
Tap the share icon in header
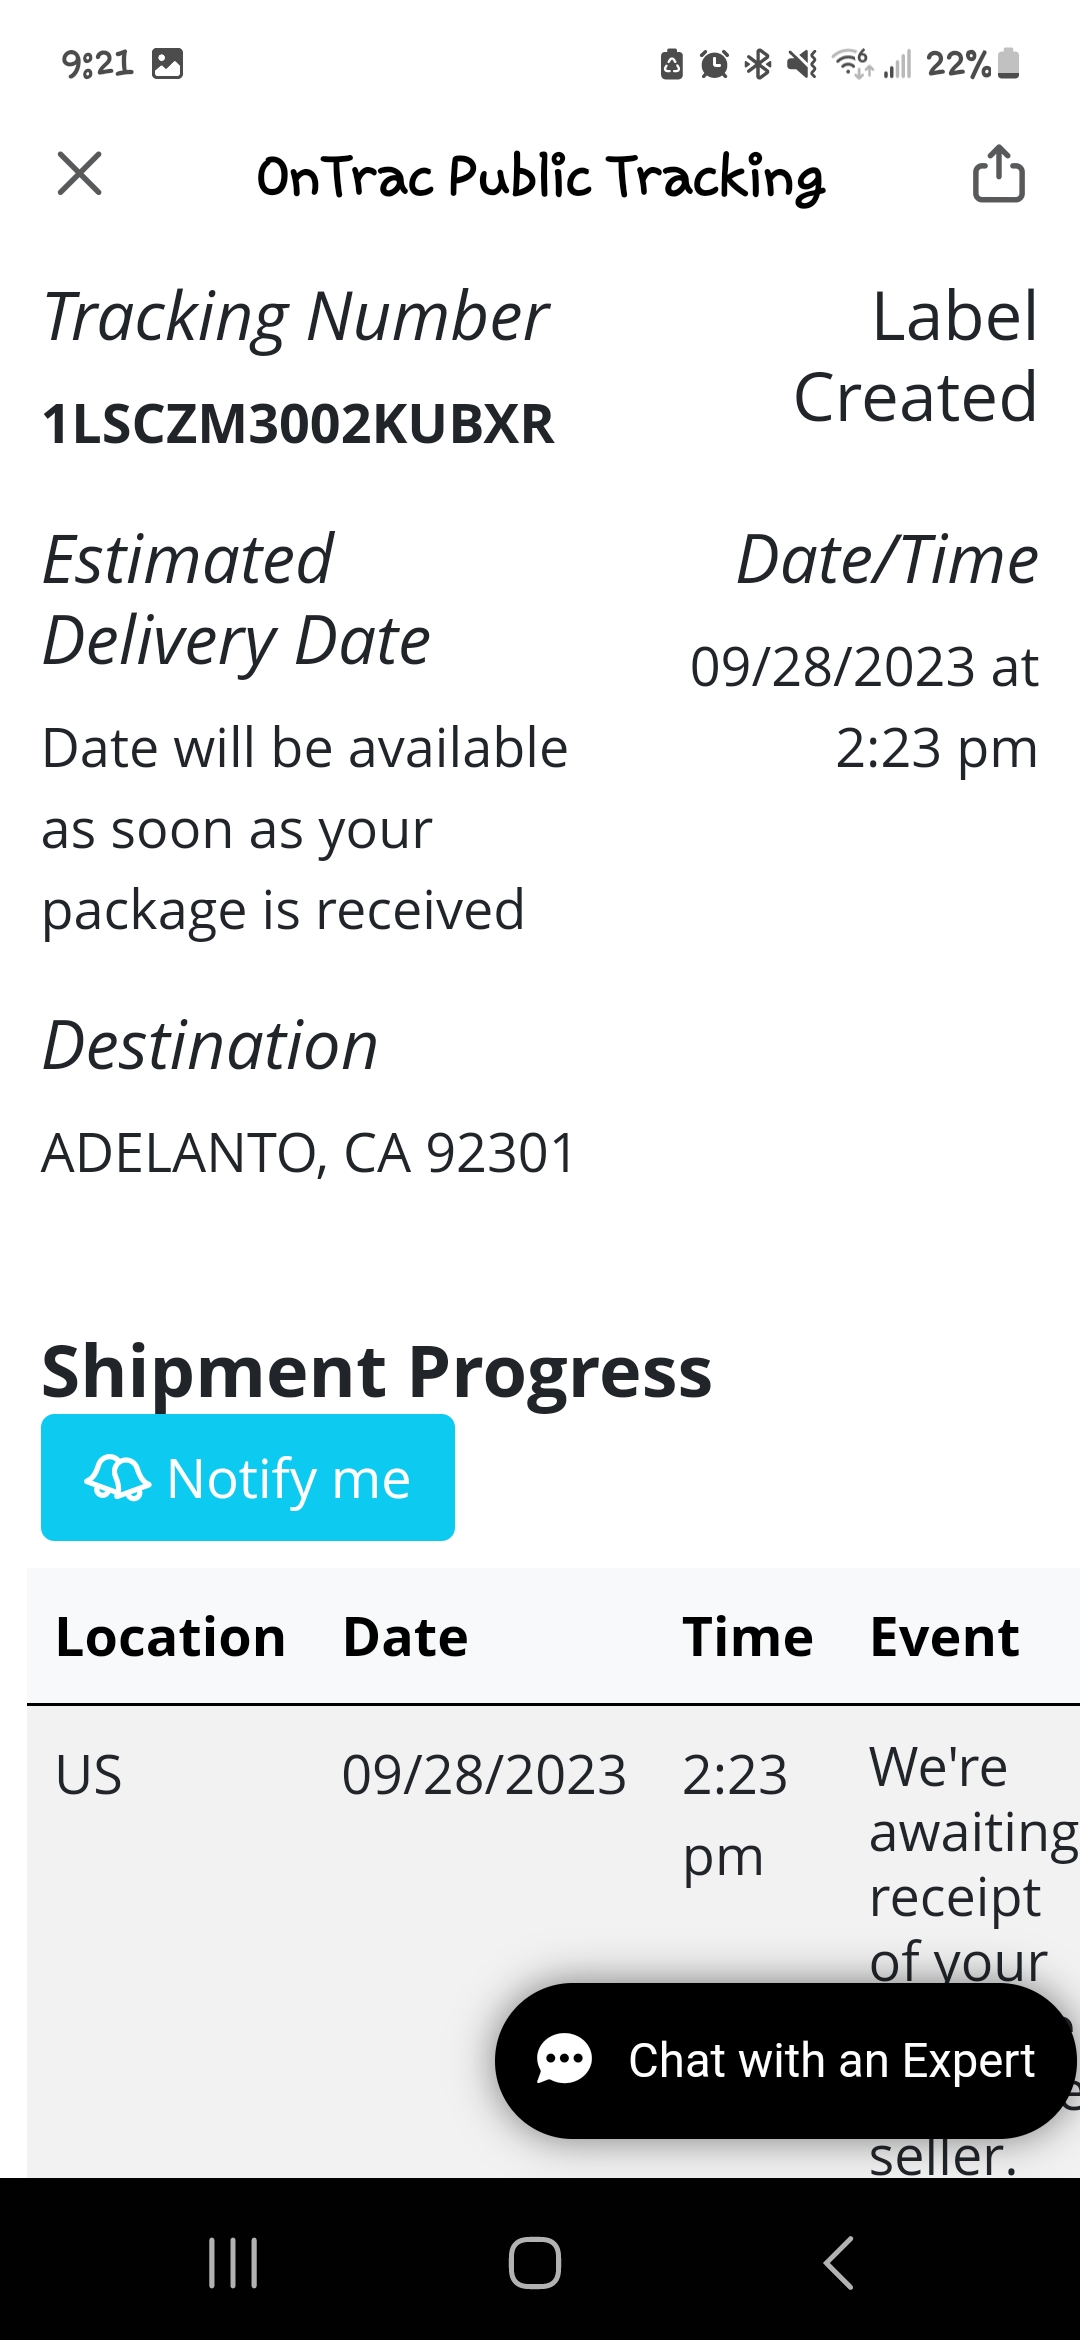[998, 175]
